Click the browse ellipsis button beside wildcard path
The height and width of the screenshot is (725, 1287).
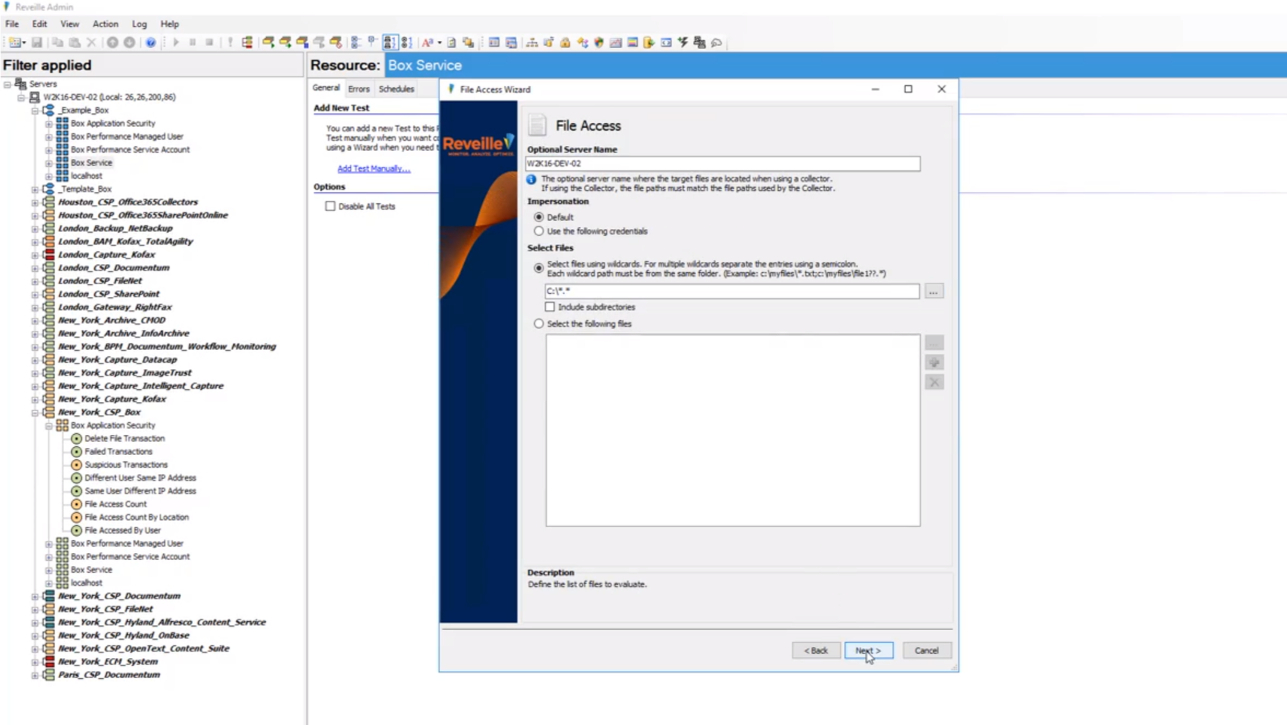pyautogui.click(x=934, y=291)
